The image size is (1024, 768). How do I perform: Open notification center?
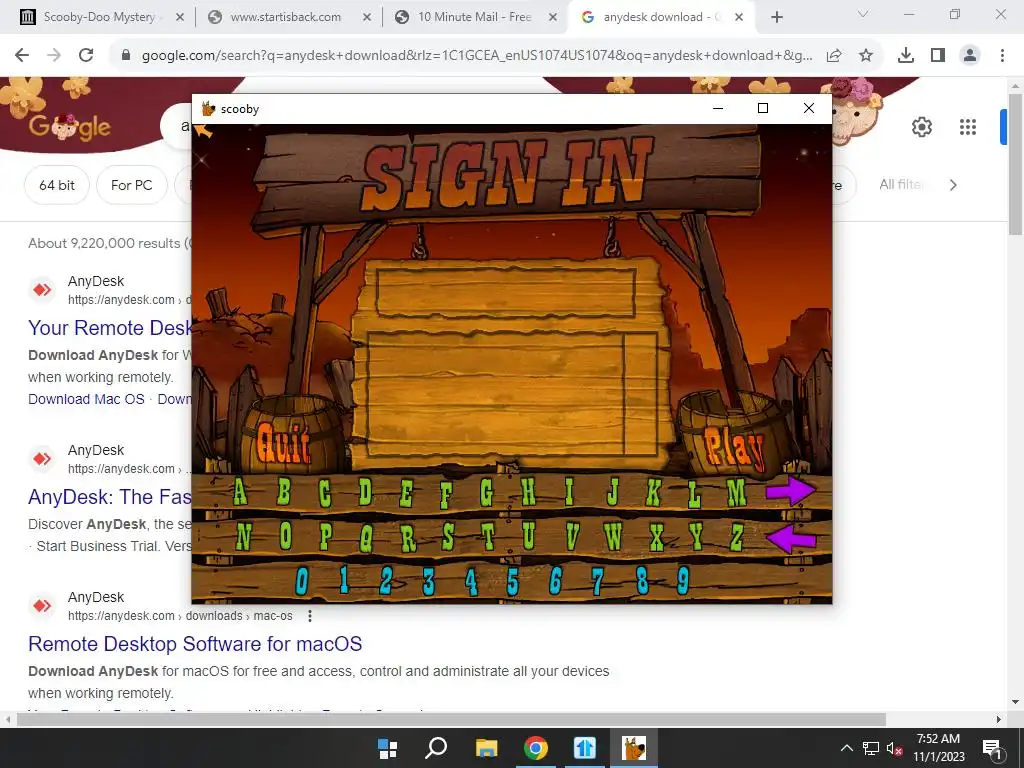(x=992, y=748)
